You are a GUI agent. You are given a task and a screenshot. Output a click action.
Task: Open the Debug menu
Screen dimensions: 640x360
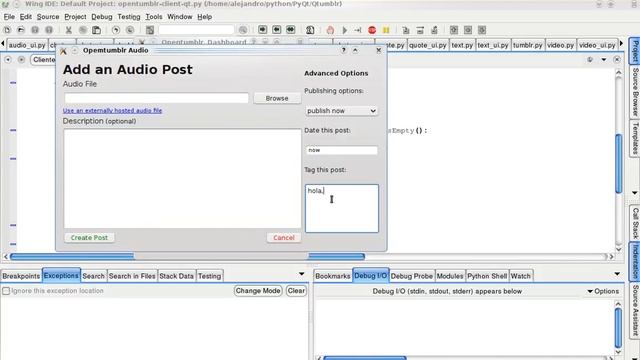(x=102, y=17)
